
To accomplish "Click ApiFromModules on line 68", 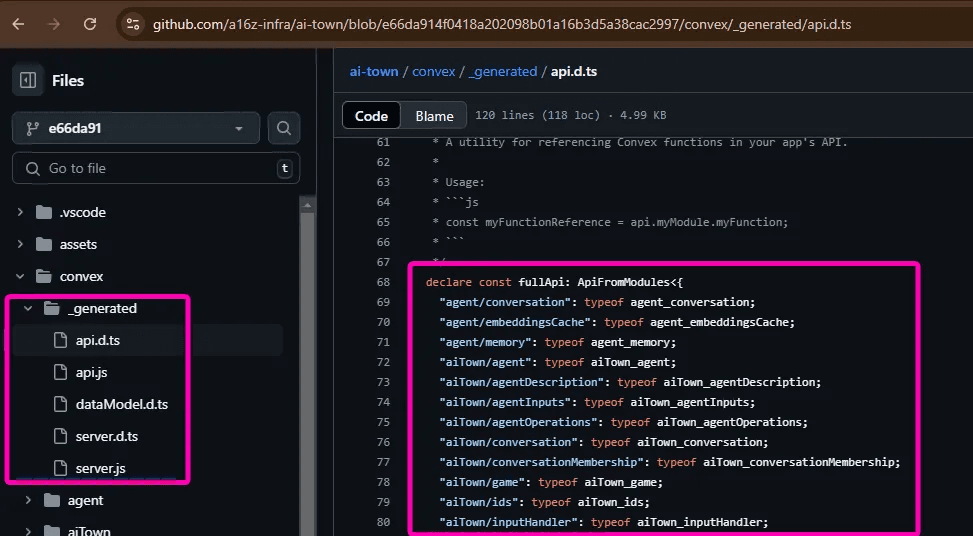I will tap(624, 282).
